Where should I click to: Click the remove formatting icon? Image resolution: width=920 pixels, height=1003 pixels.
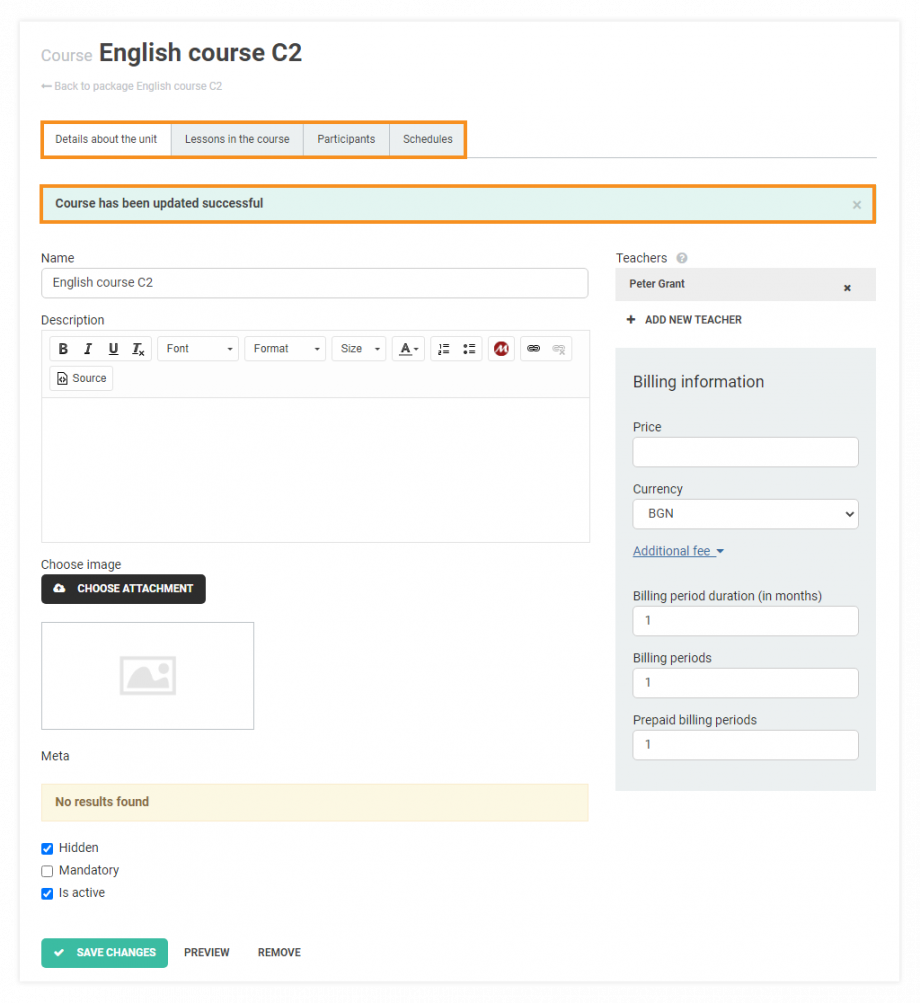pyautogui.click(x=138, y=349)
